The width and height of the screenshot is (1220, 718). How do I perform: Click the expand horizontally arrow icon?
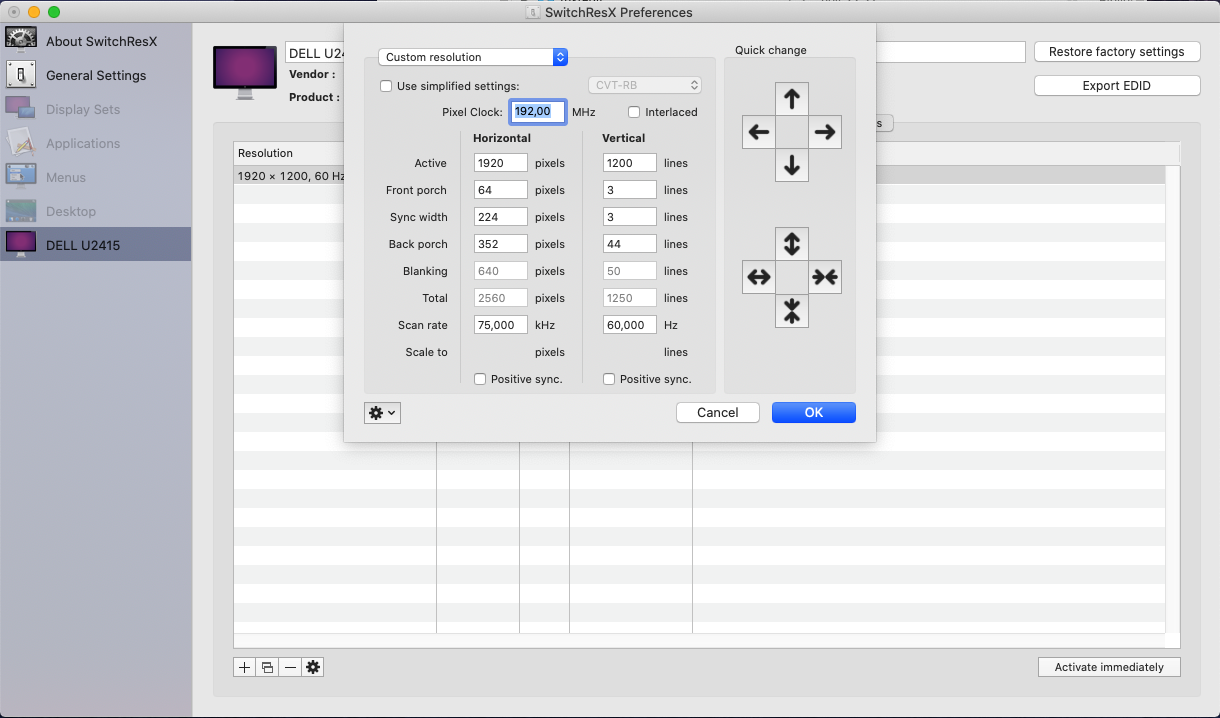[759, 277]
